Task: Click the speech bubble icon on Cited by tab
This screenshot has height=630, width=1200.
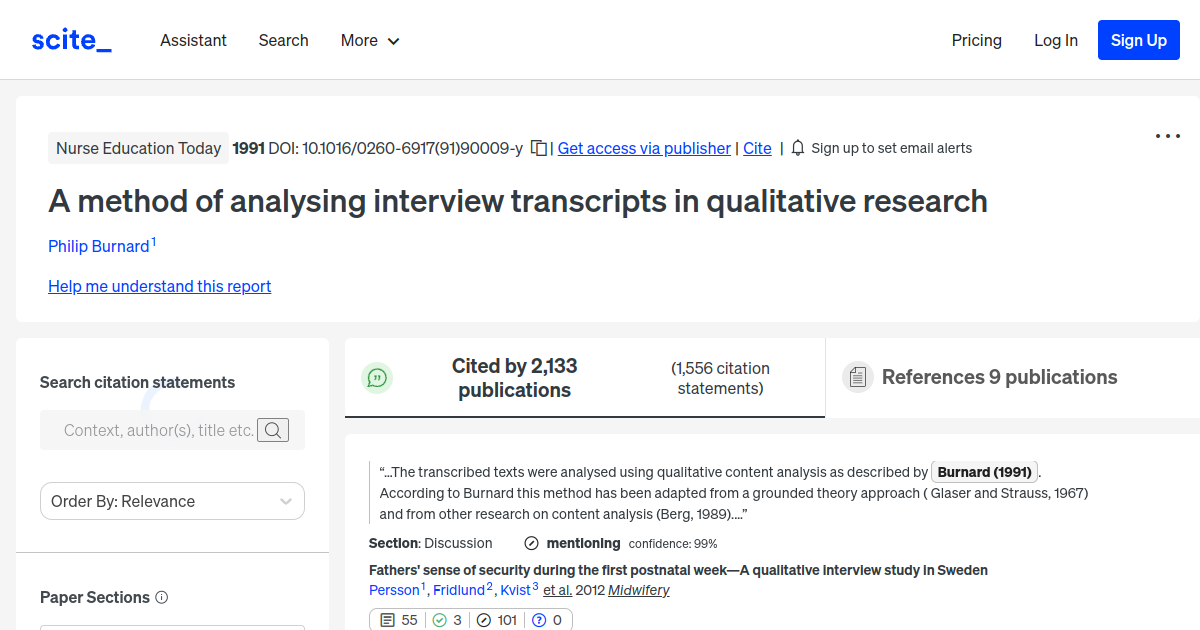Action: (x=377, y=378)
